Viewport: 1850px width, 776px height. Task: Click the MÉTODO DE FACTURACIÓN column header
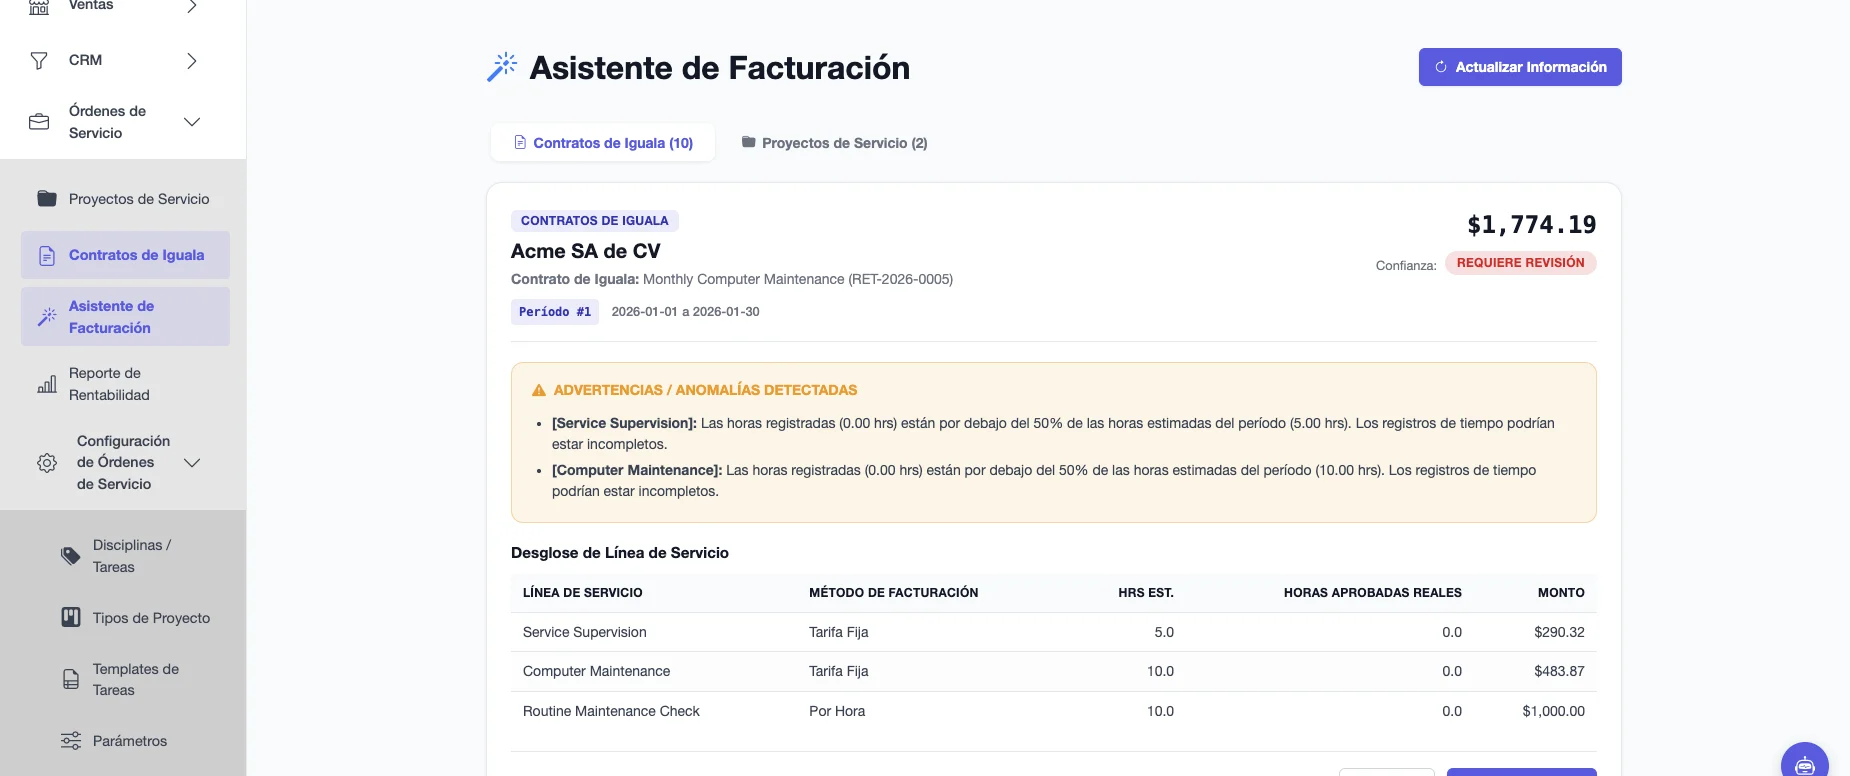pyautogui.click(x=894, y=593)
